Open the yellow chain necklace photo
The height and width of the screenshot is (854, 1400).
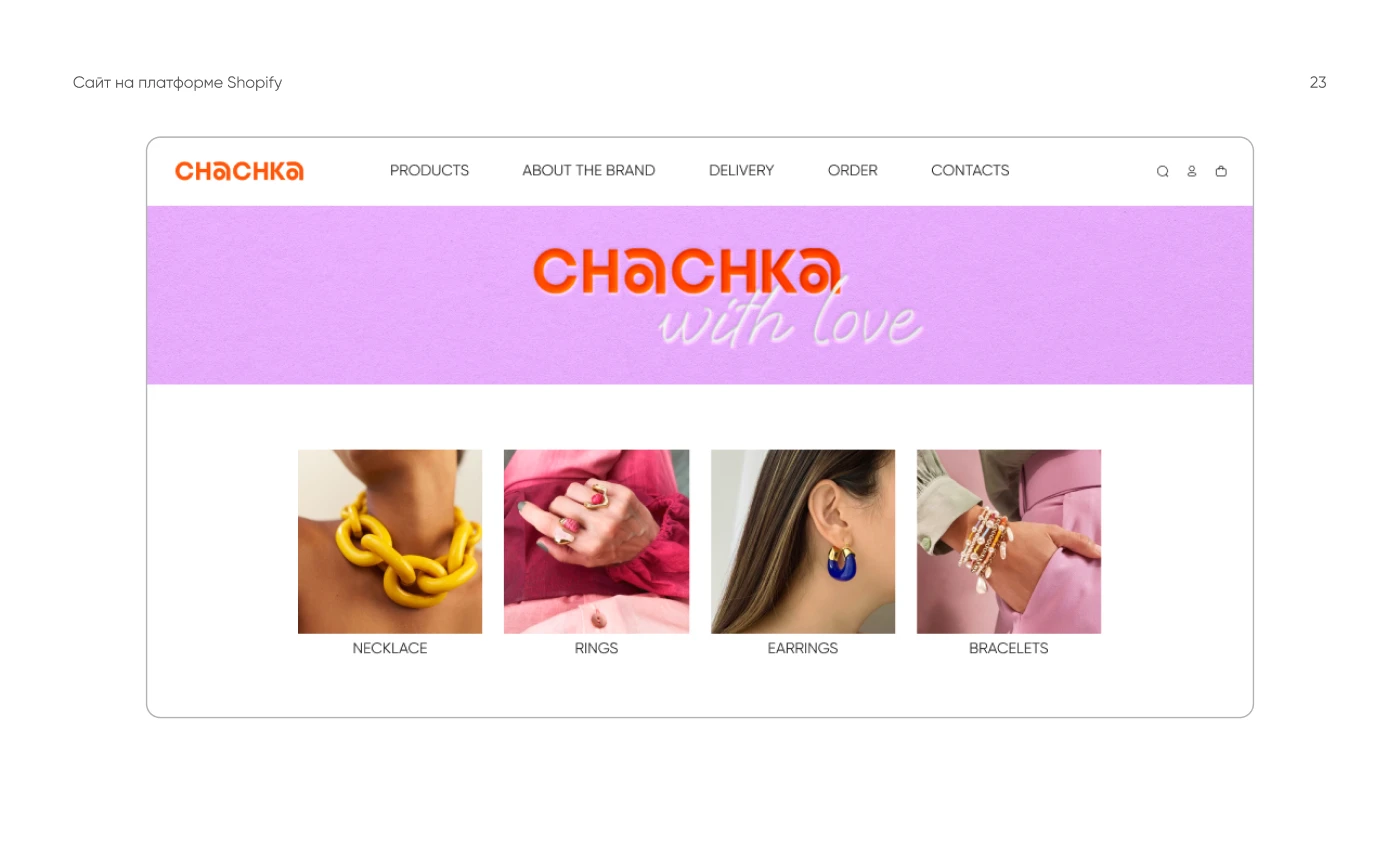point(390,541)
